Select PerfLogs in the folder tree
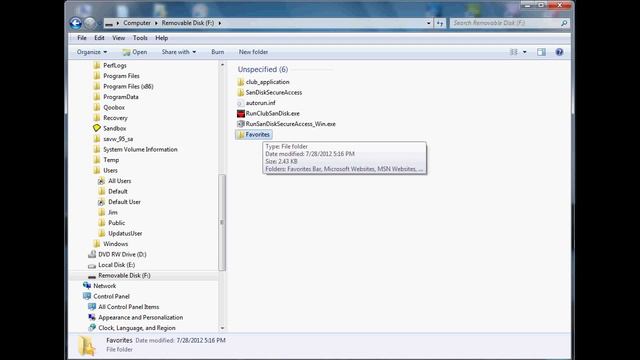640x360 pixels. [115, 65]
